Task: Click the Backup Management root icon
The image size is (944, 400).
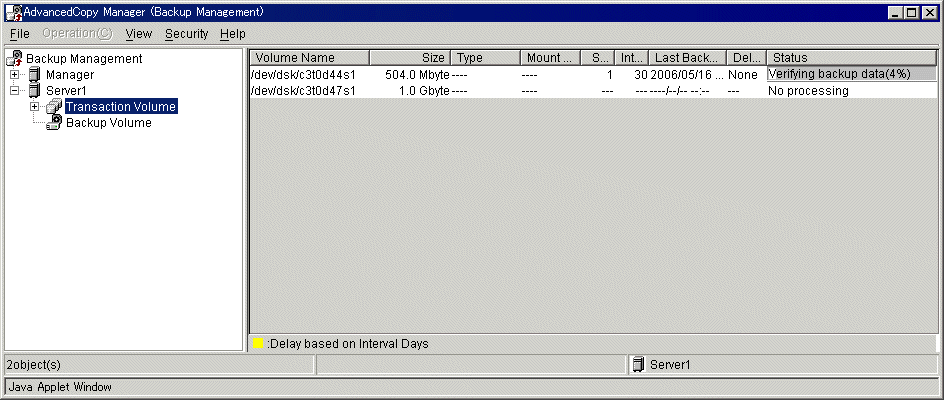Action: pos(14,58)
